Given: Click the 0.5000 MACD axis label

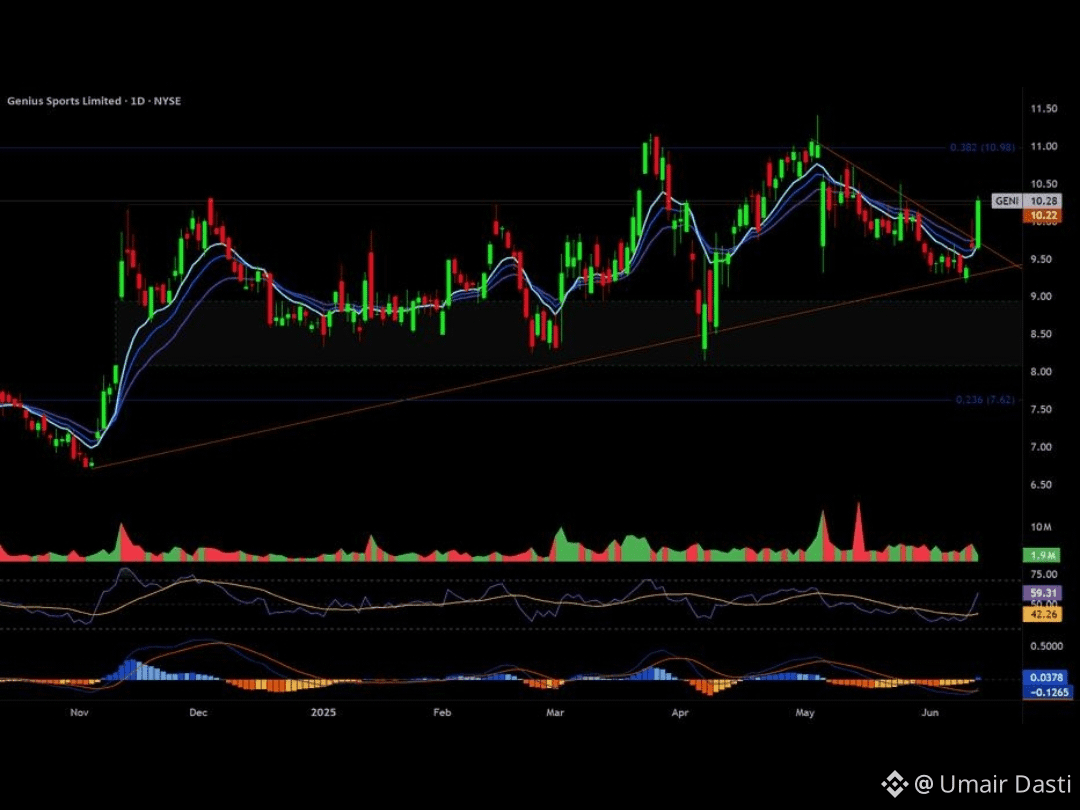Looking at the screenshot, I should [x=1046, y=647].
